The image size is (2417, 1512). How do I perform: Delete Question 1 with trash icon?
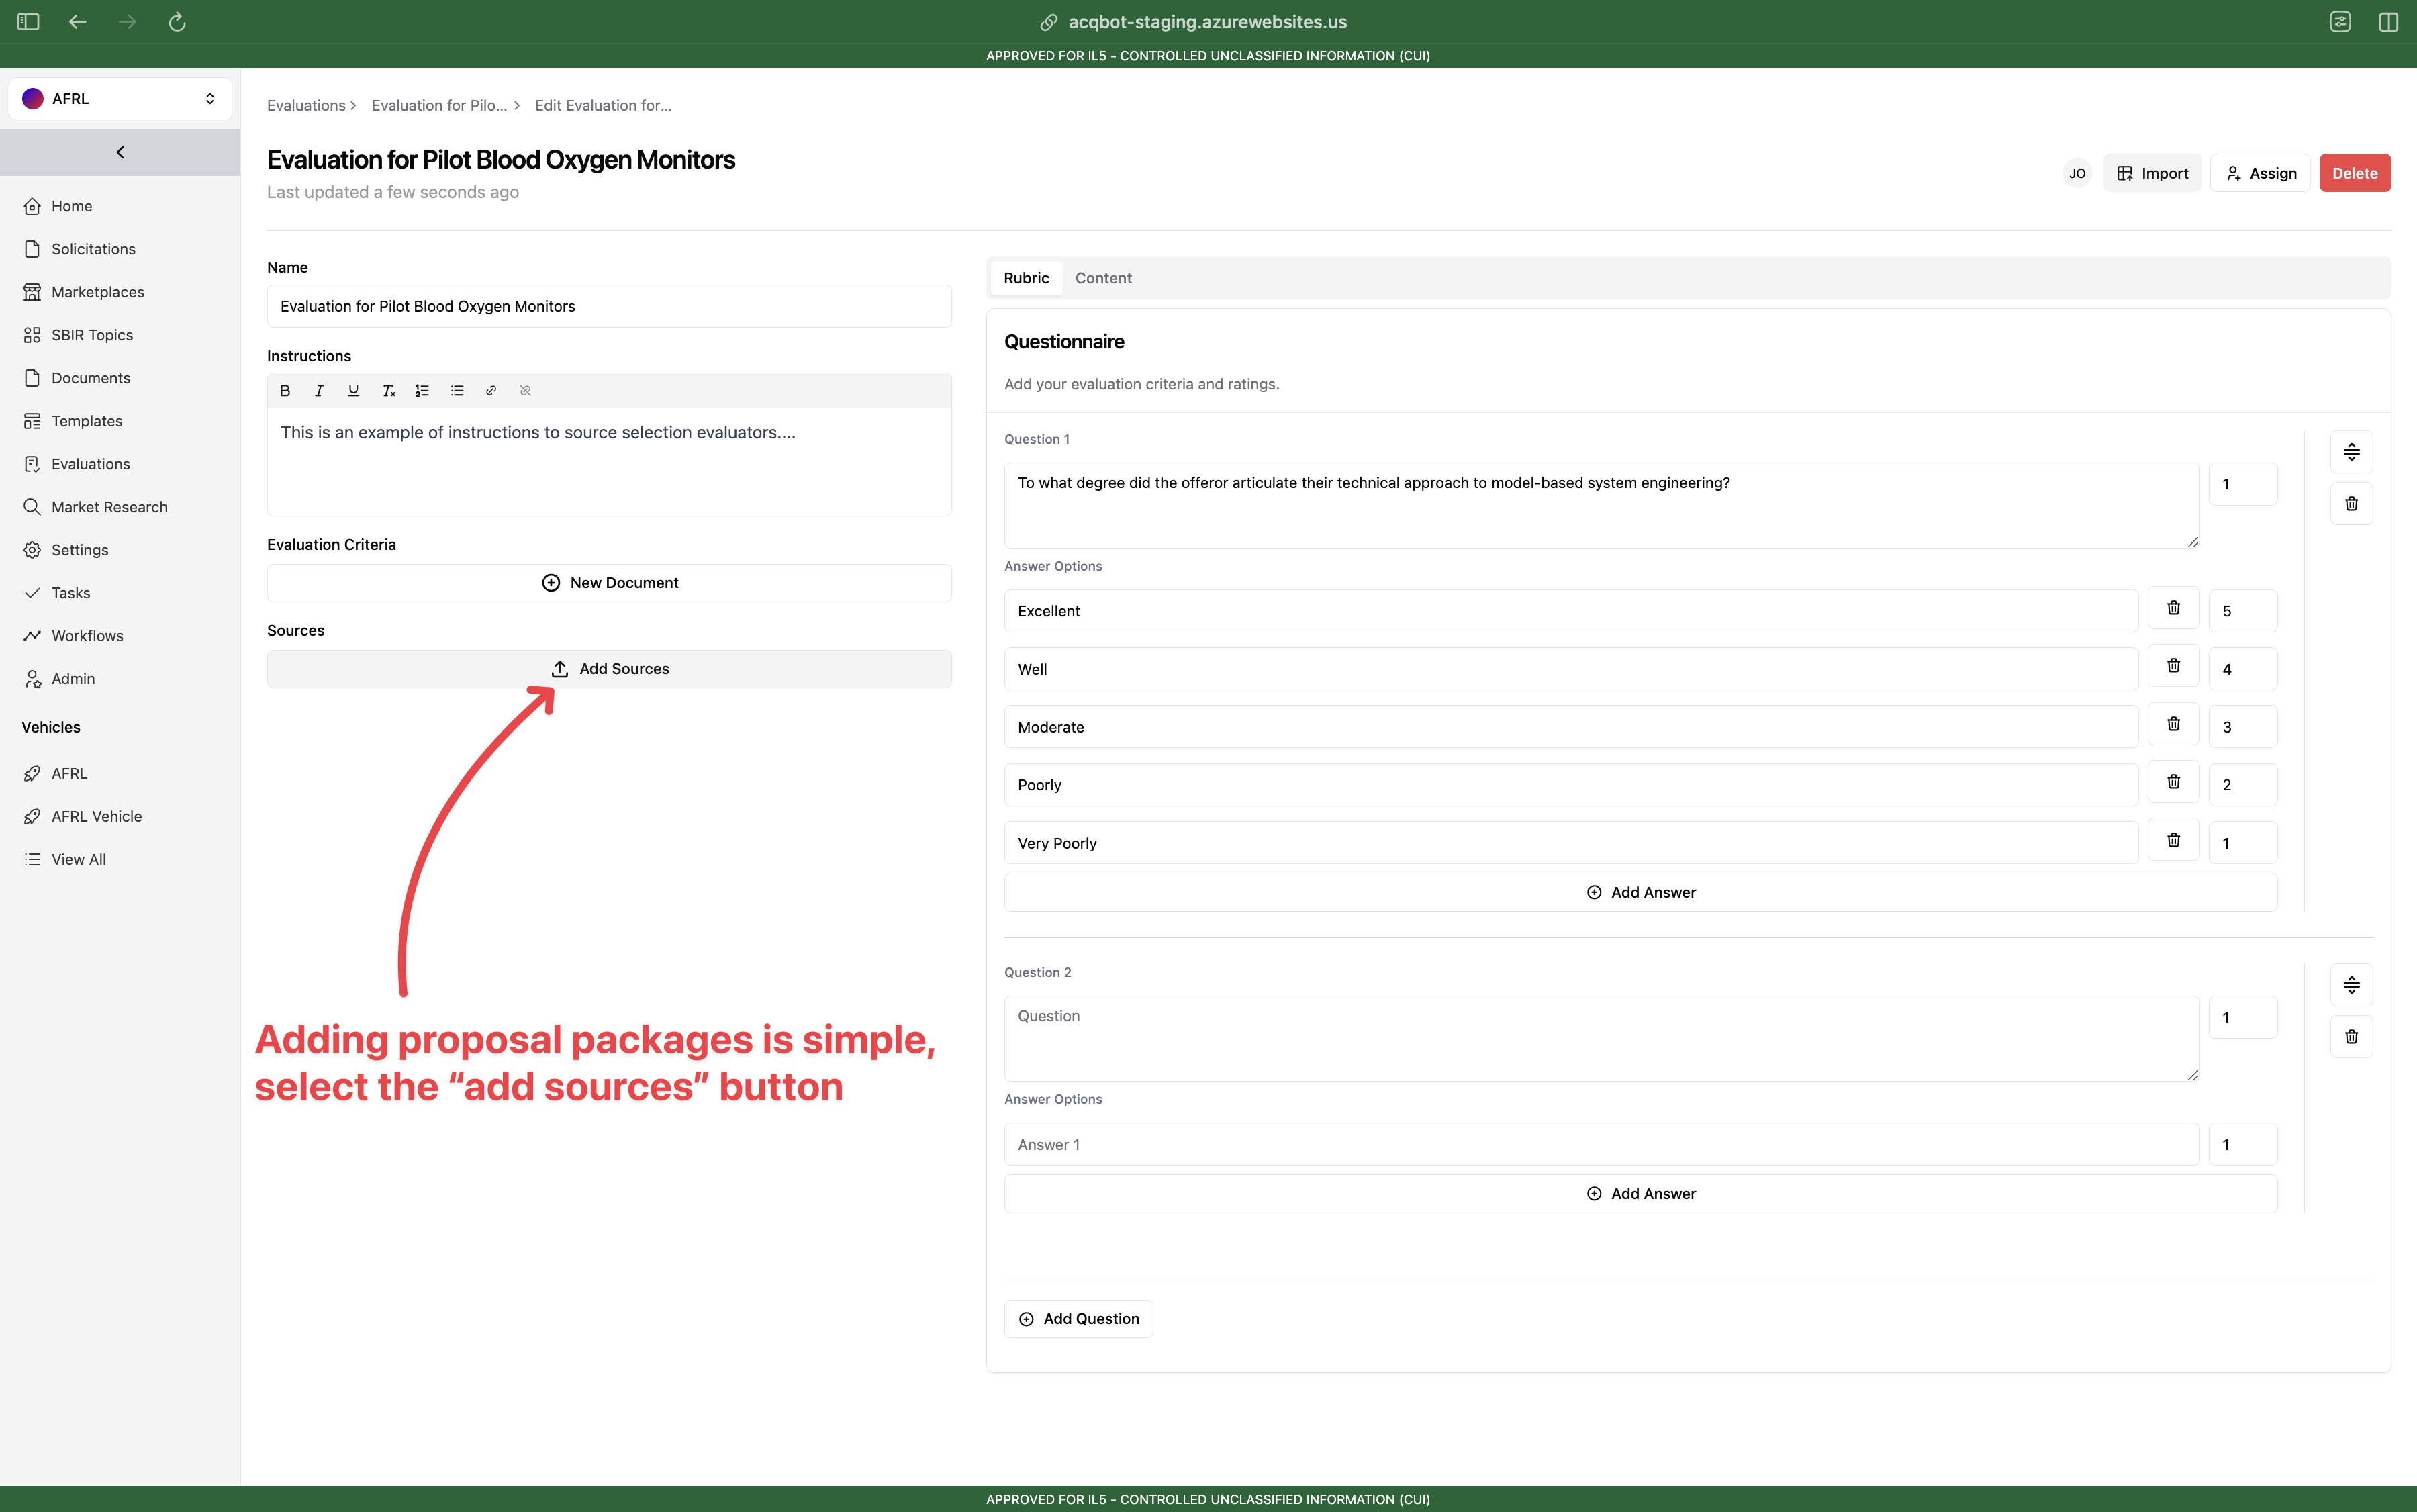tap(2351, 504)
